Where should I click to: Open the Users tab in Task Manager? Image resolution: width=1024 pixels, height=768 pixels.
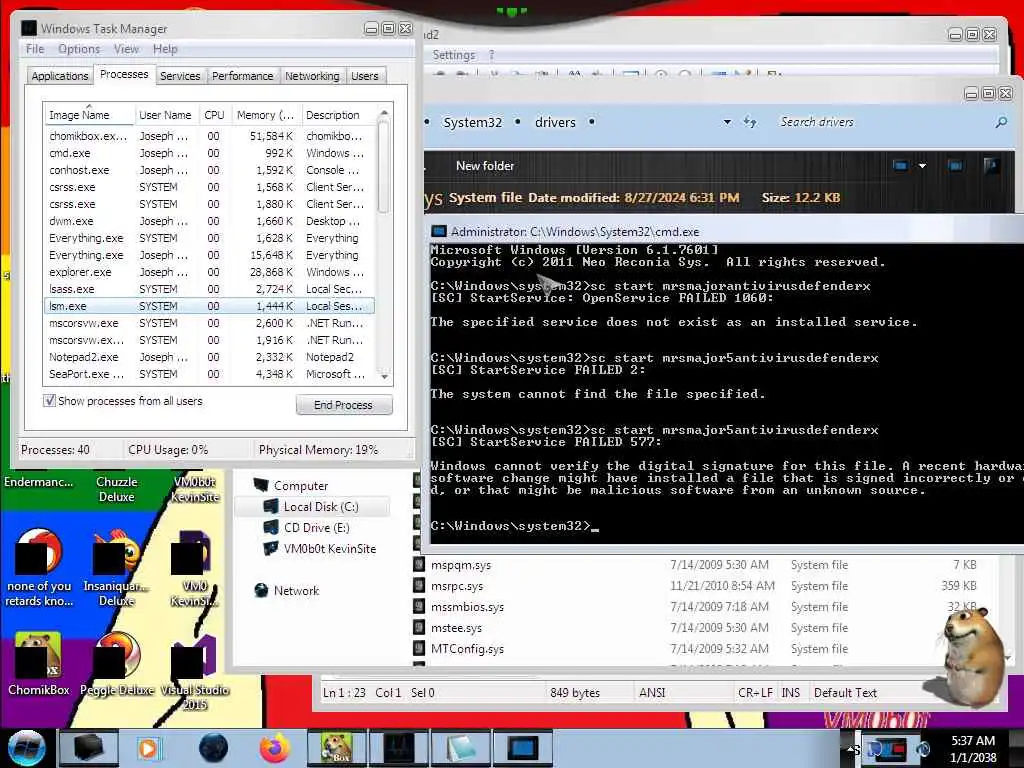[x=364, y=76]
